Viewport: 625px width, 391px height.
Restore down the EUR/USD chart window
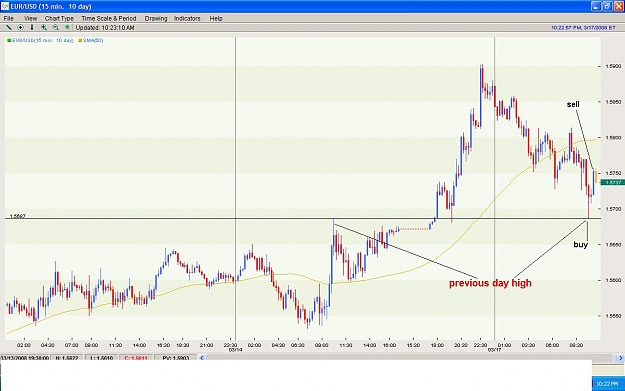pos(607,6)
